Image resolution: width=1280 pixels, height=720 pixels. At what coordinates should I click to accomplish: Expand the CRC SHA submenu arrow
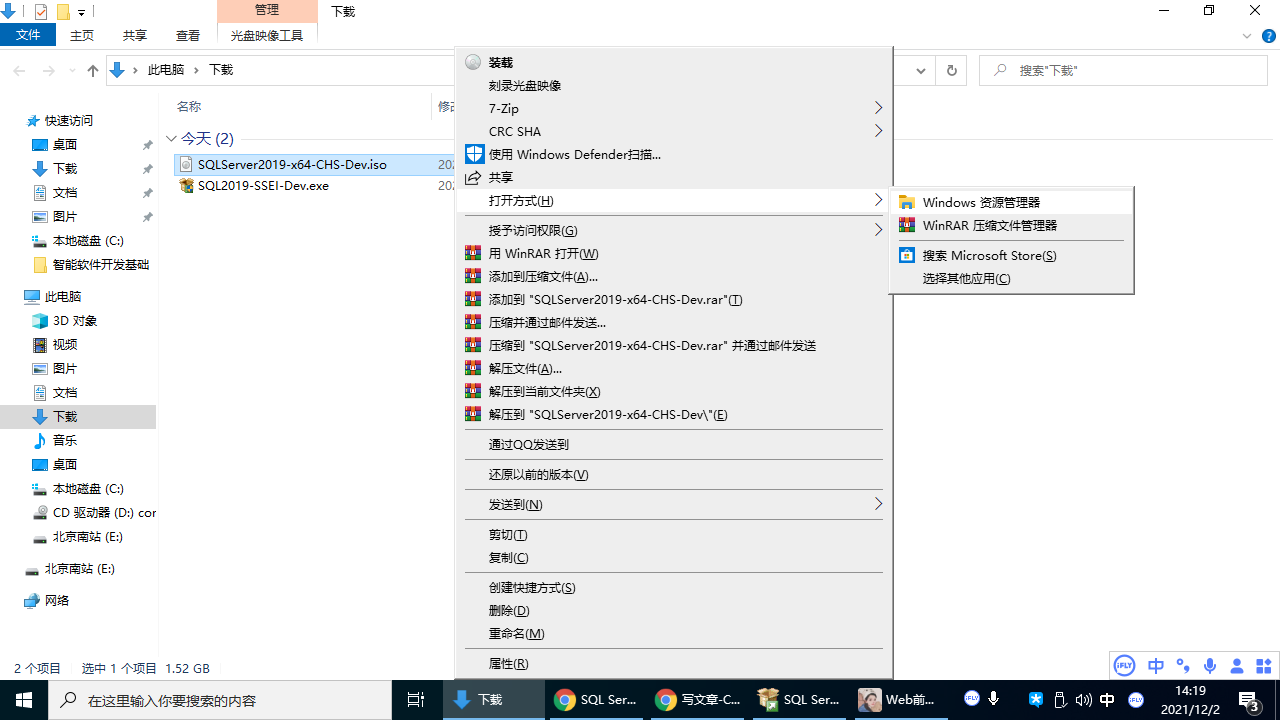pos(878,131)
